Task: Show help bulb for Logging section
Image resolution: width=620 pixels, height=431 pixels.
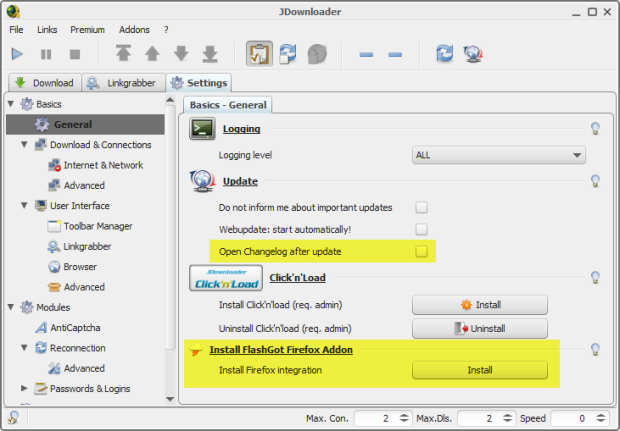Action: click(x=595, y=128)
